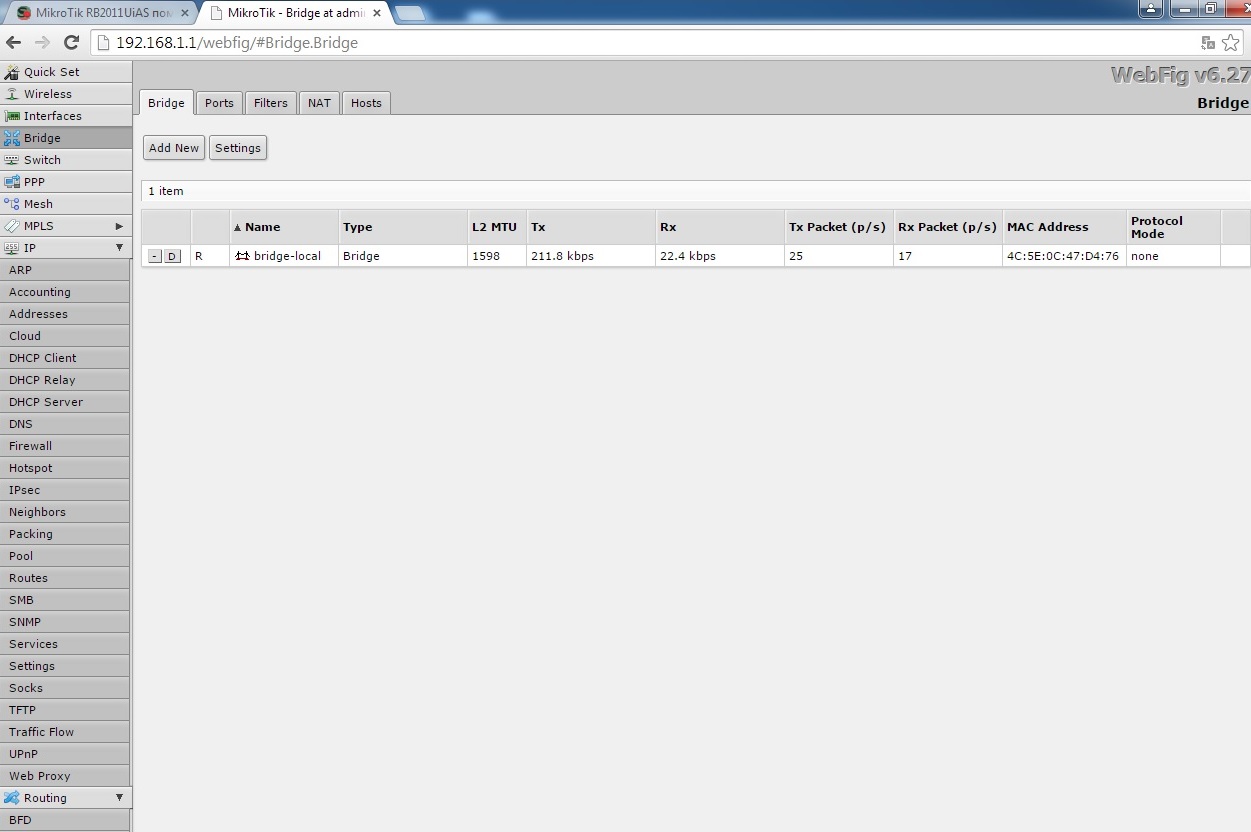This screenshot has height=832, width=1251.
Task: Open the UPnP entry
Action: (x=65, y=754)
